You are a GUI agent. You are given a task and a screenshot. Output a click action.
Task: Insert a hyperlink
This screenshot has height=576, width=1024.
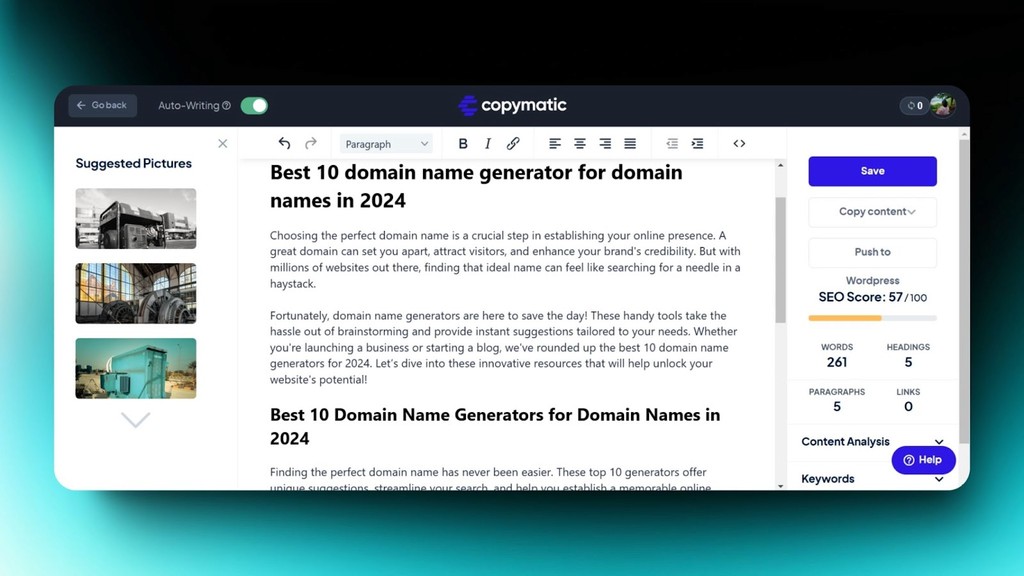[x=513, y=143]
